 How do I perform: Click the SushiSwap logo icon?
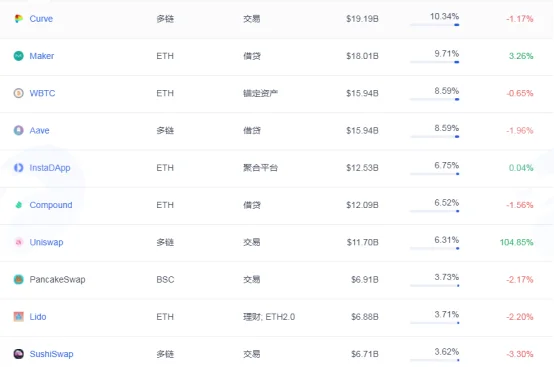(x=18, y=354)
